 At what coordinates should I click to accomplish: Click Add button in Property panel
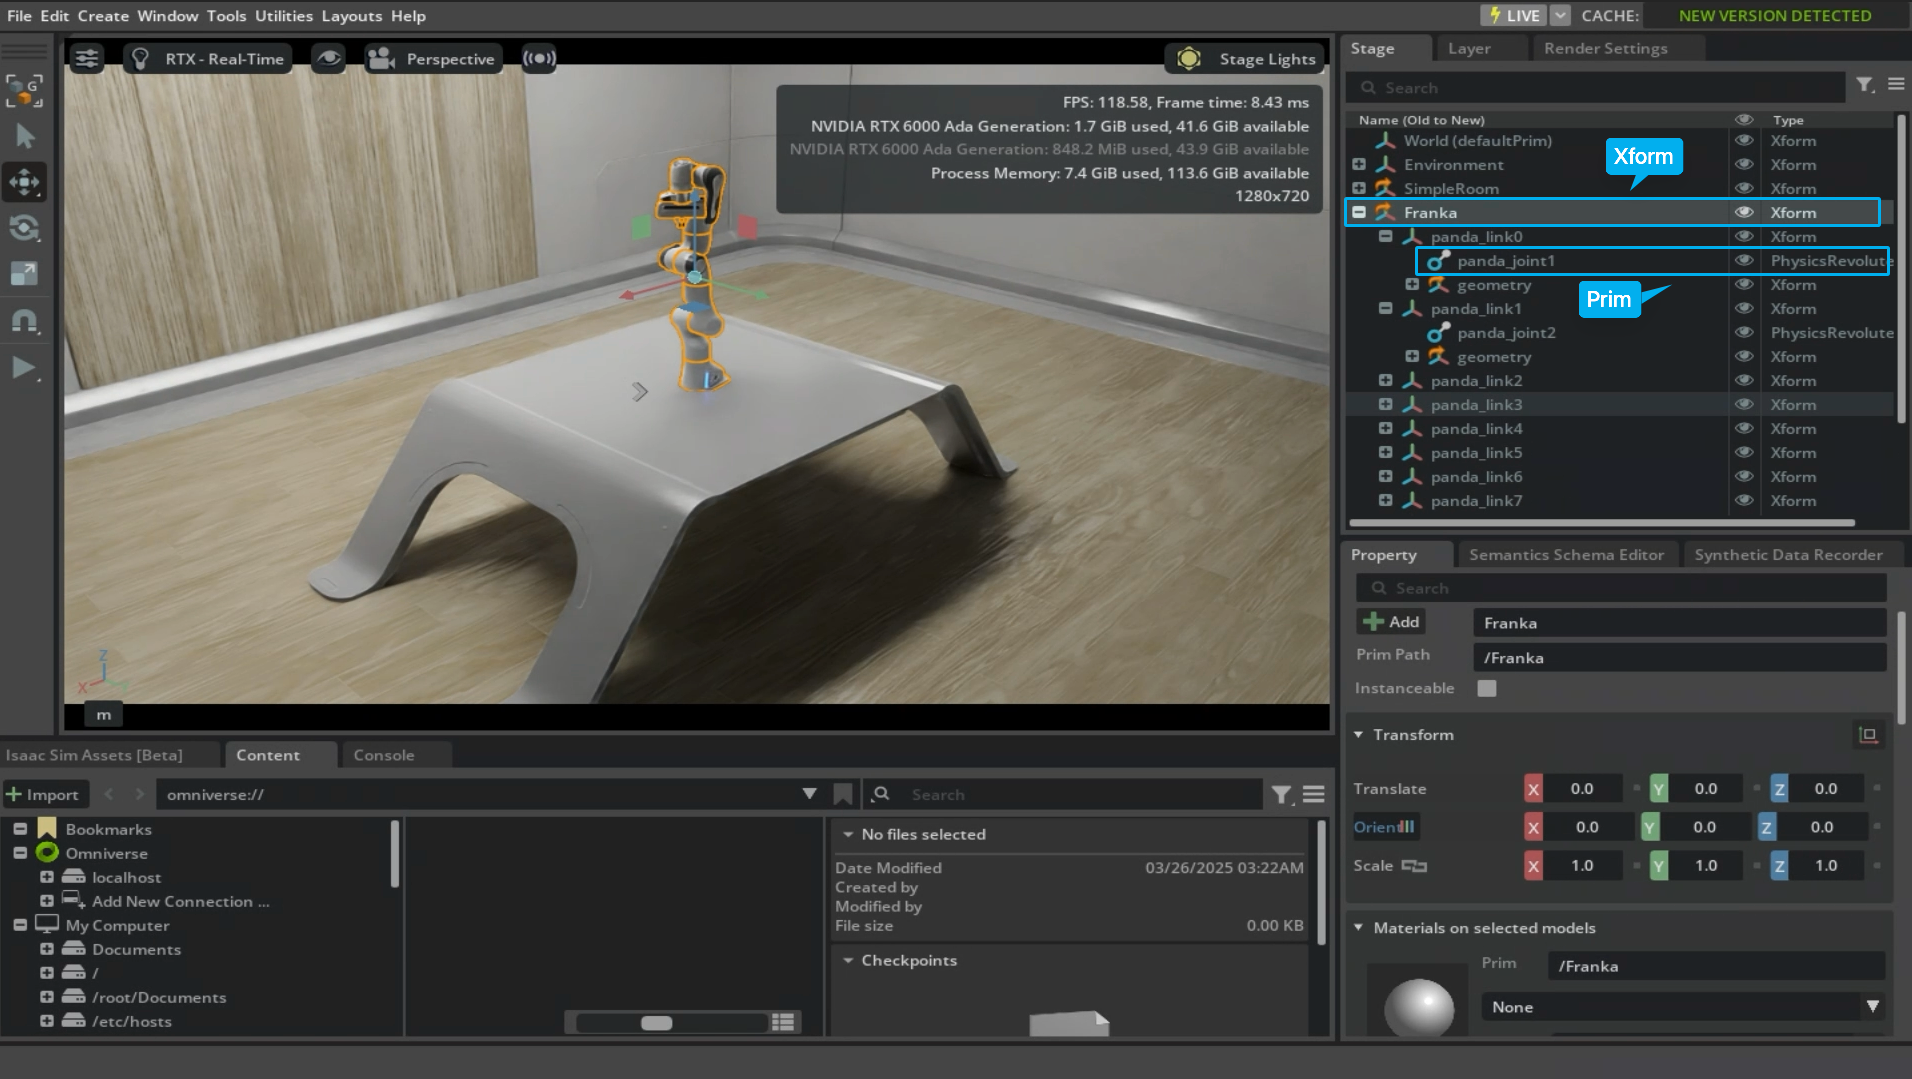pos(1391,622)
